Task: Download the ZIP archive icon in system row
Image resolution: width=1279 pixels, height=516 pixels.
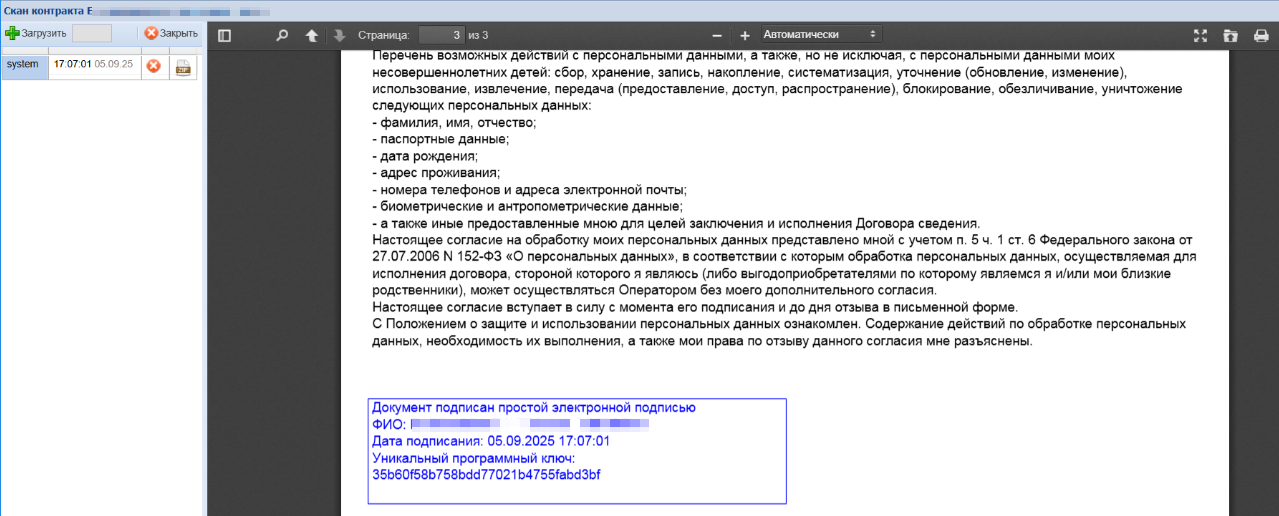Action: 183,67
